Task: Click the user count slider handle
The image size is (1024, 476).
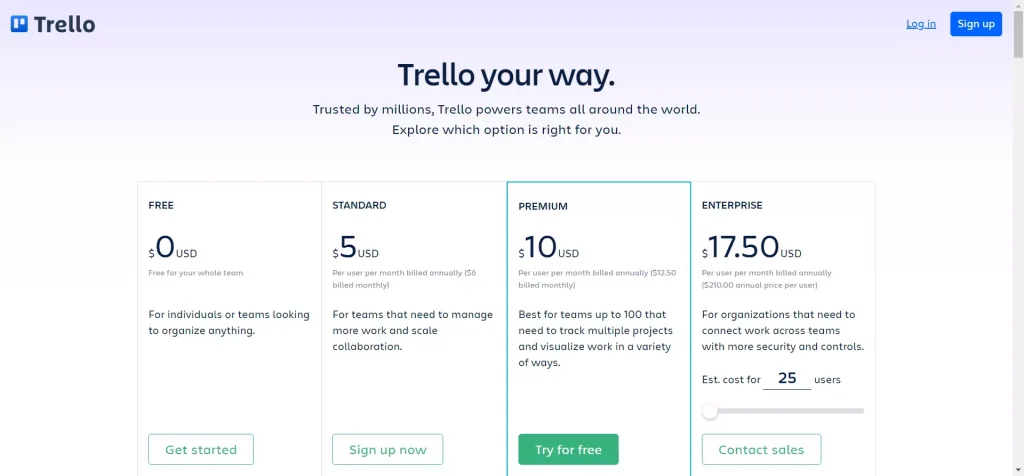Action: coord(710,411)
